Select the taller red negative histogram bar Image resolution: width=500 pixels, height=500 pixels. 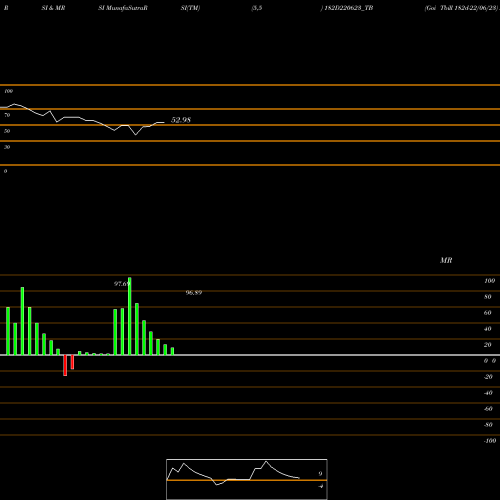point(65,365)
